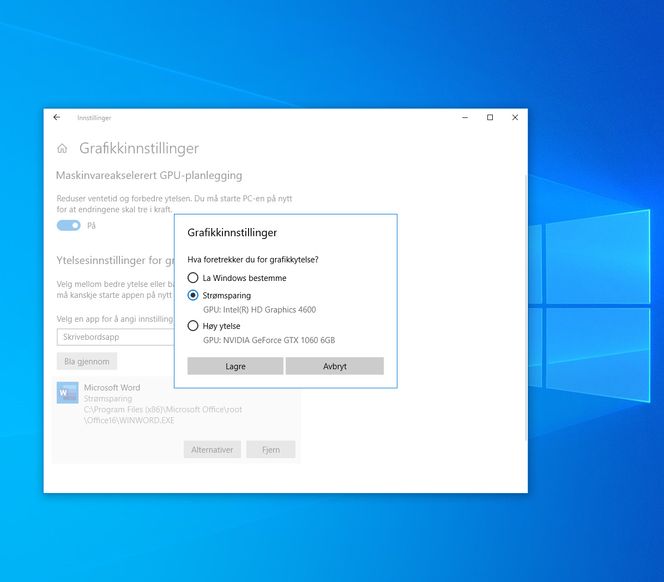Click GPU: NVIDIA GeForce GTX 1060 6GB text
664x582 pixels.
tap(269, 340)
